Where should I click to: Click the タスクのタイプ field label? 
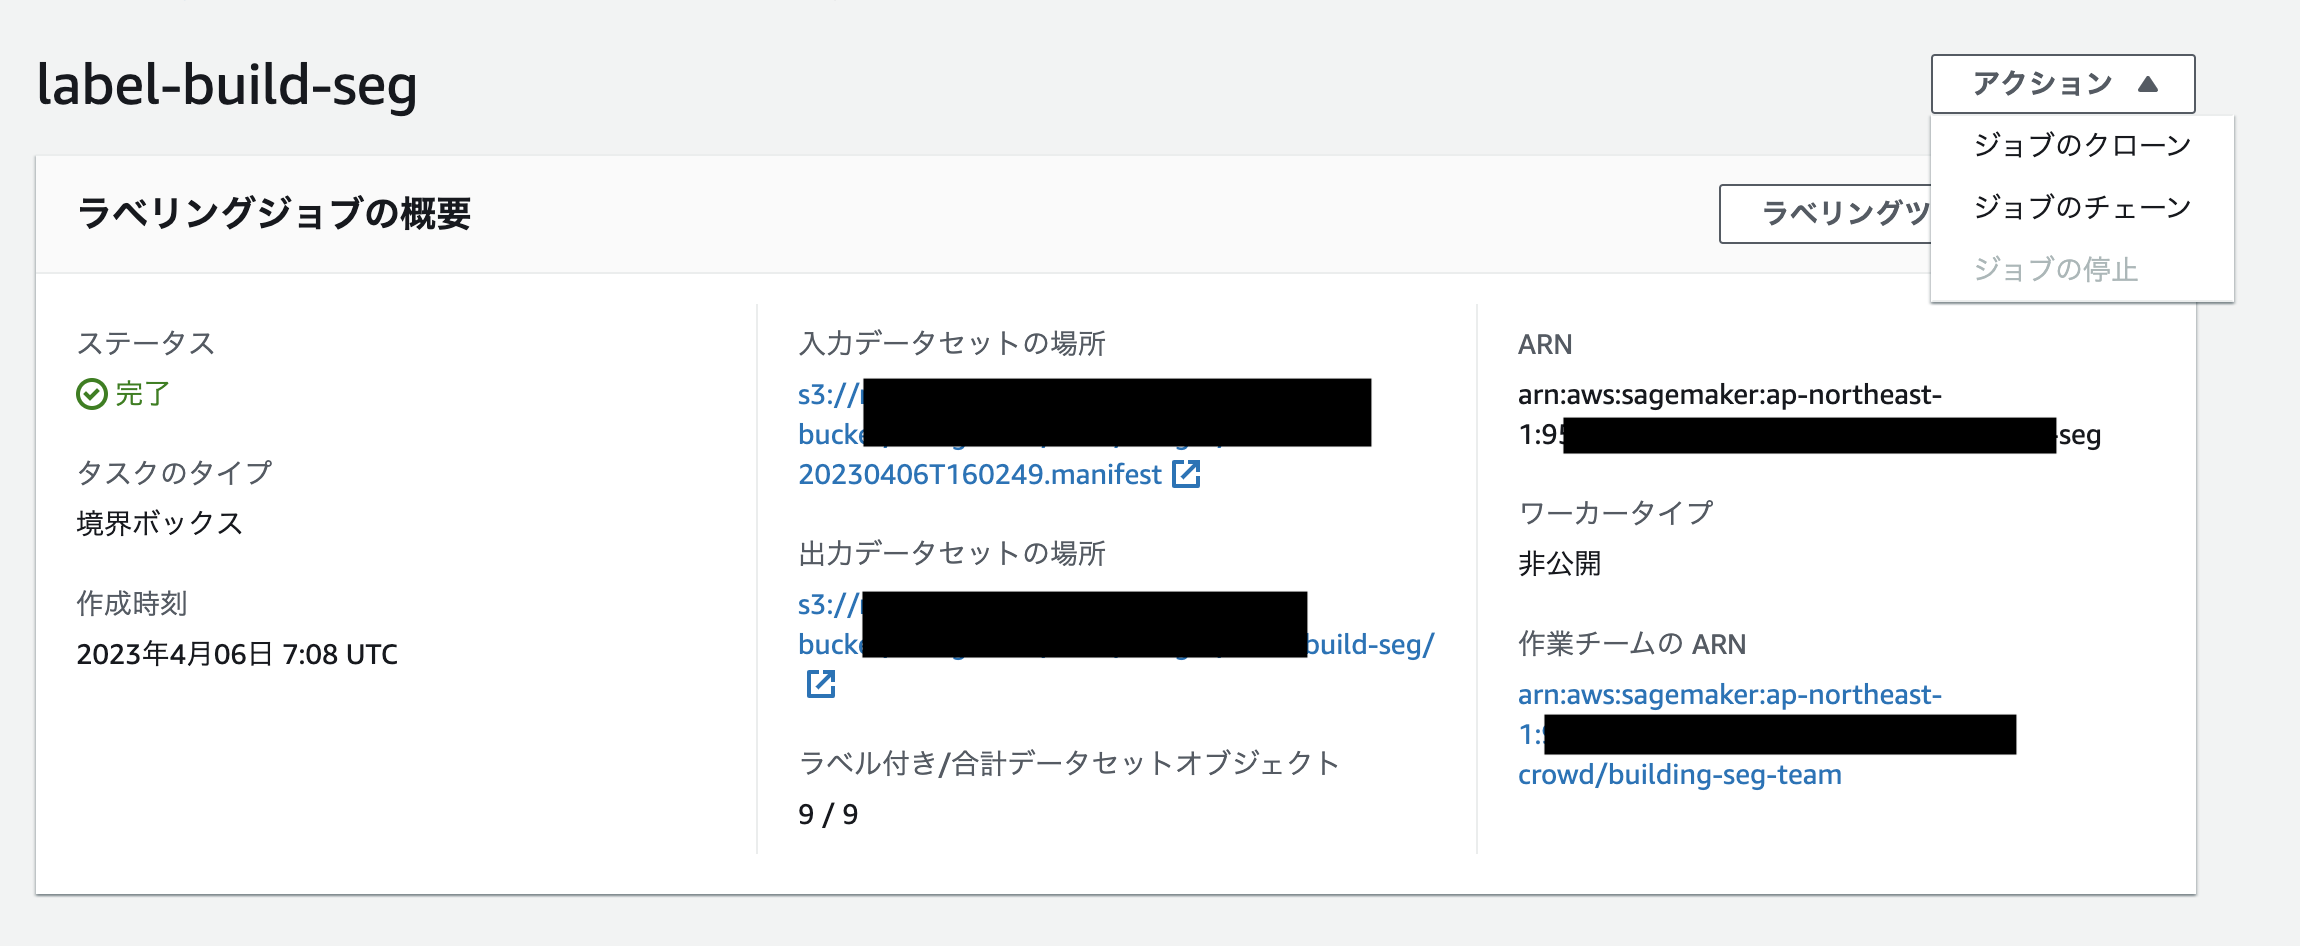tap(174, 472)
